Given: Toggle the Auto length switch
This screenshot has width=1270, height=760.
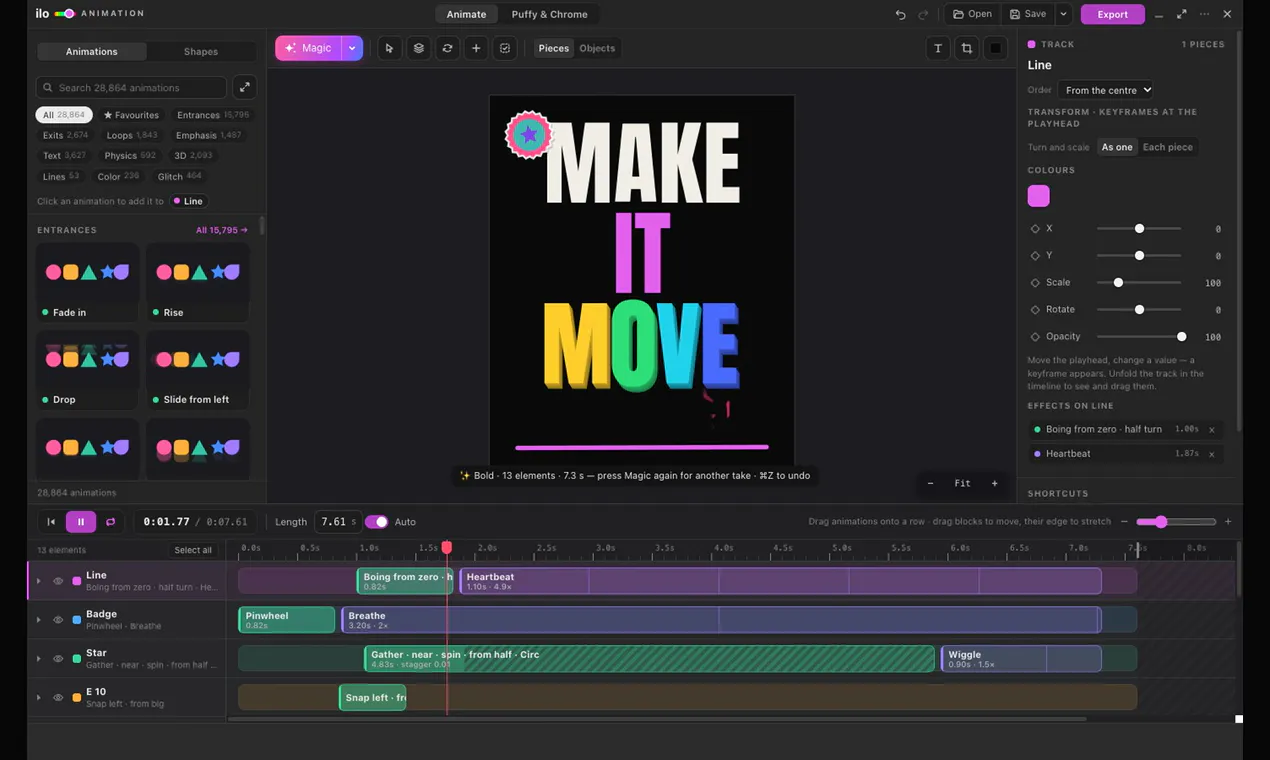Looking at the screenshot, I should tap(376, 522).
